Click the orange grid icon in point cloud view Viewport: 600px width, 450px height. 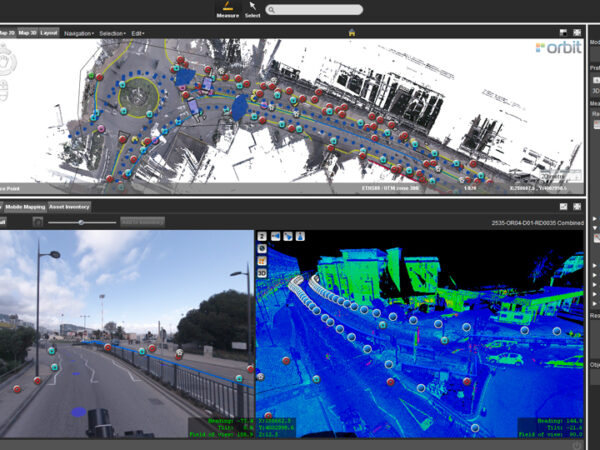point(262,261)
